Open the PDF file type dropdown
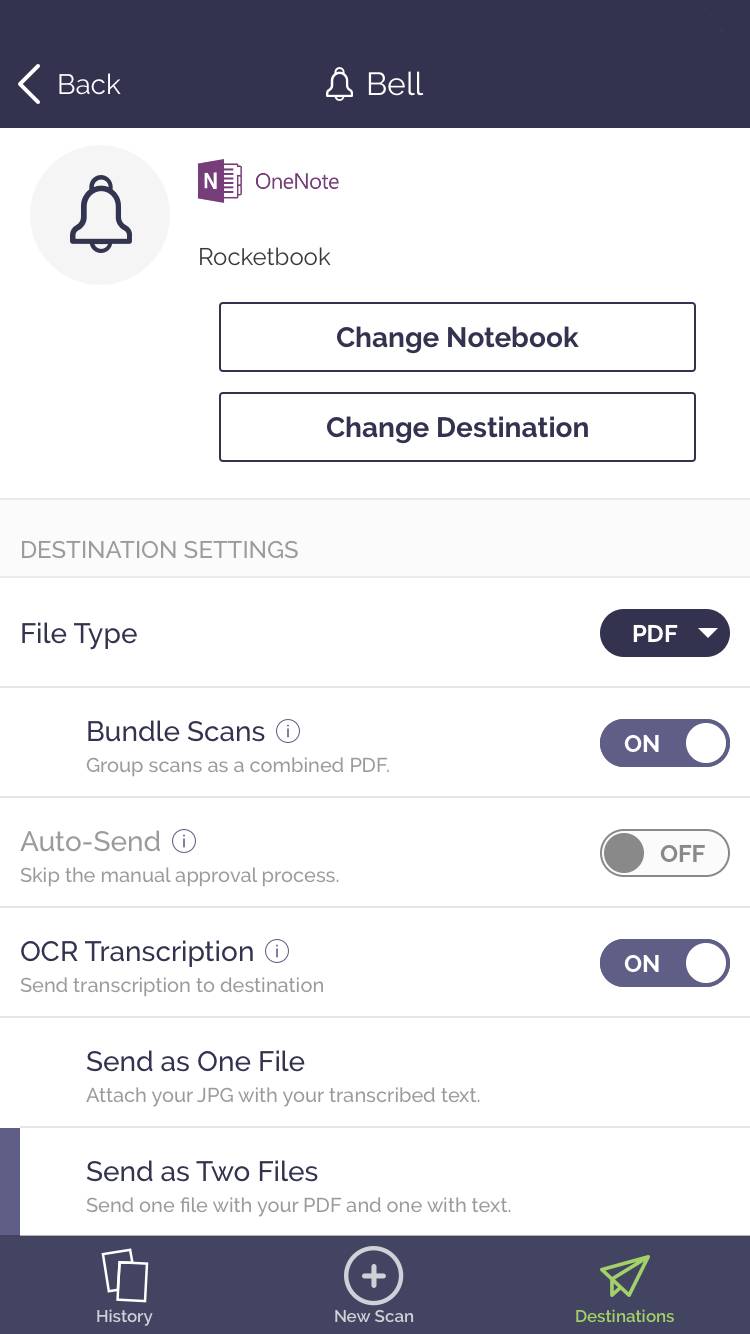 pyautogui.click(x=664, y=633)
